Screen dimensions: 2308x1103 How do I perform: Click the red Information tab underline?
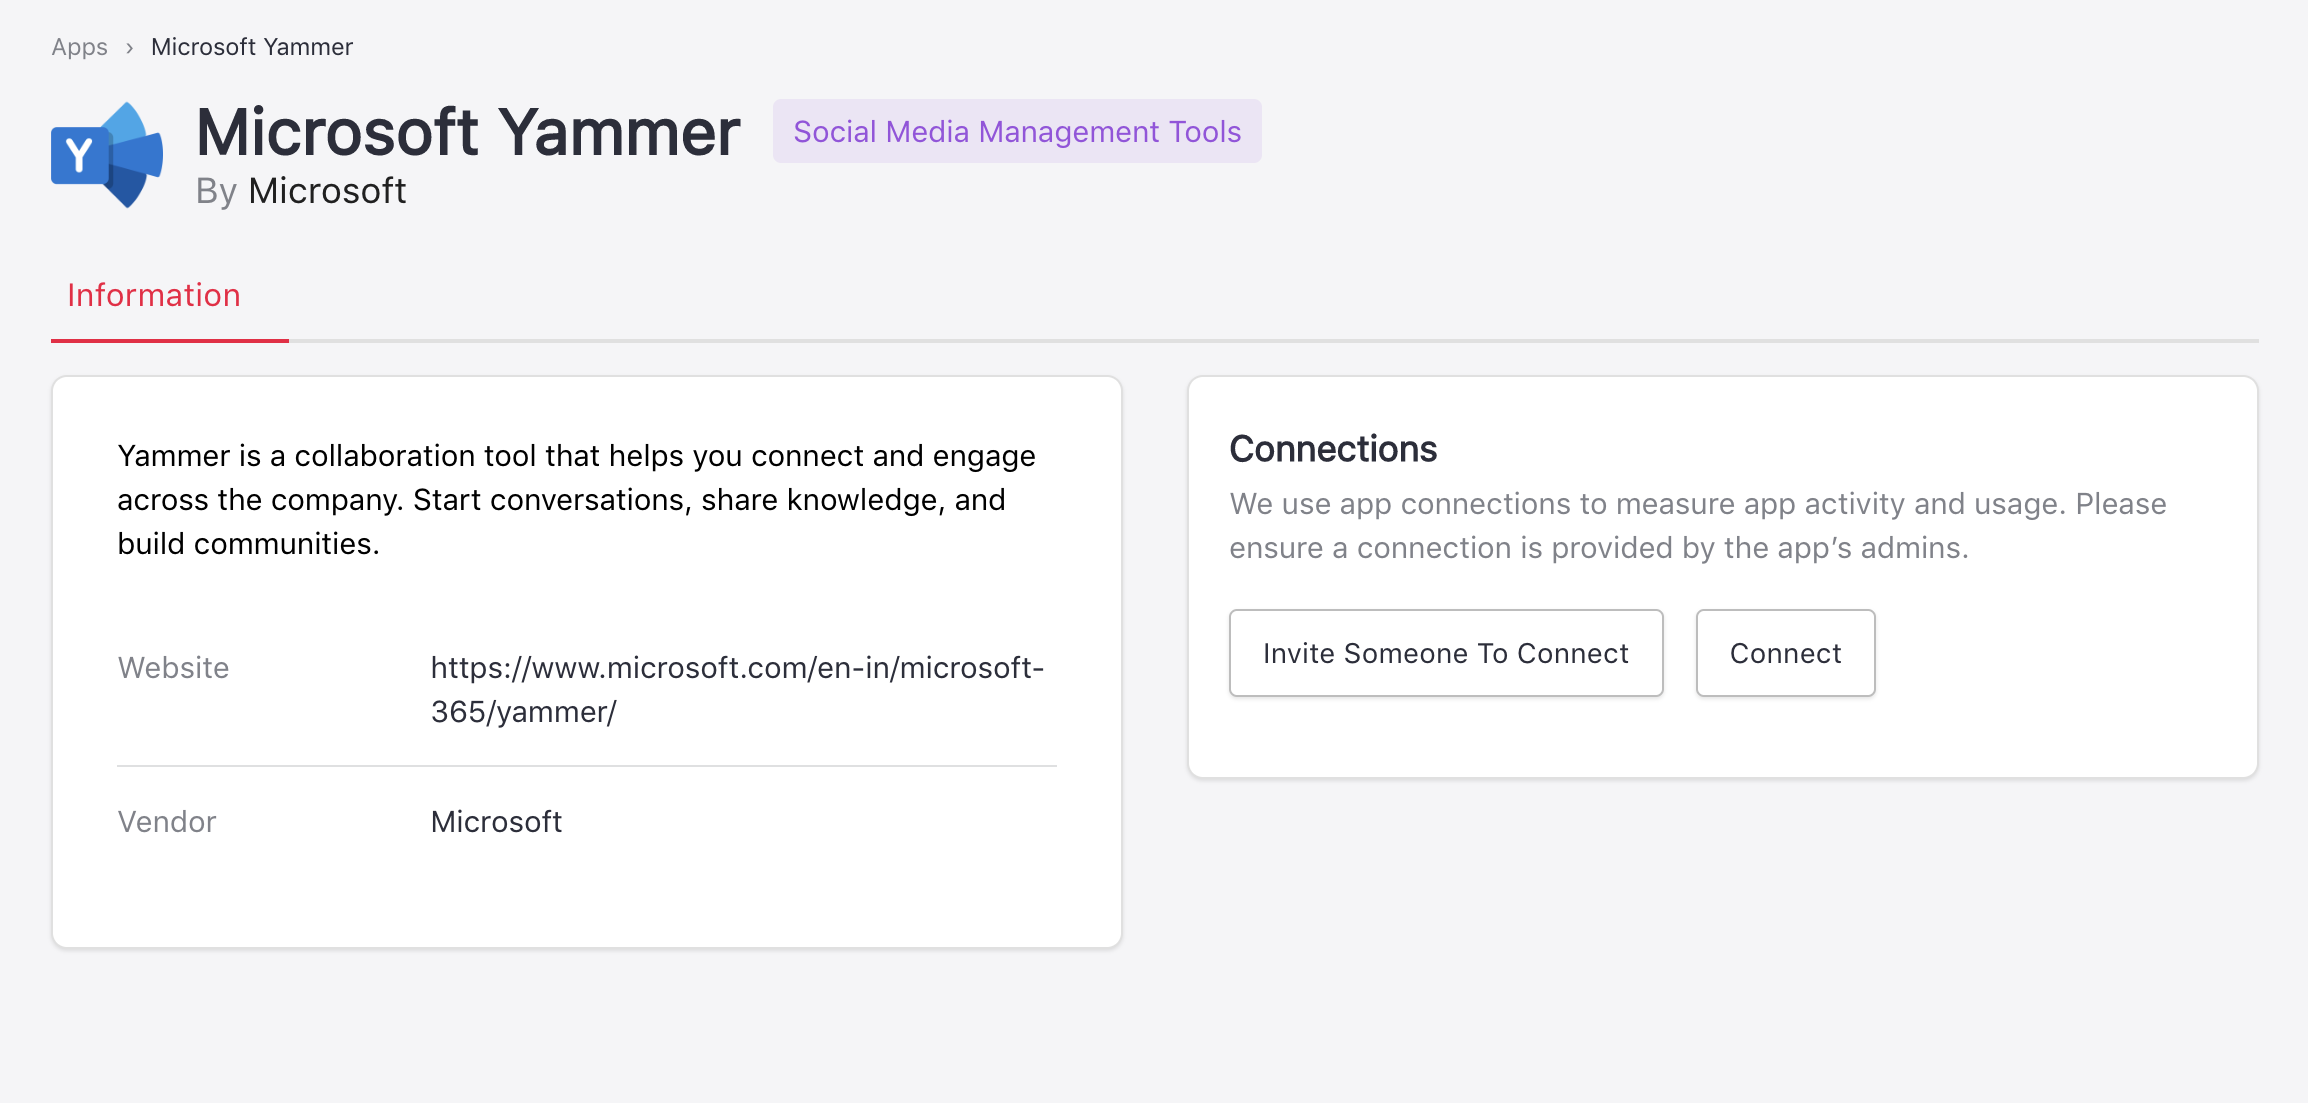click(x=170, y=341)
